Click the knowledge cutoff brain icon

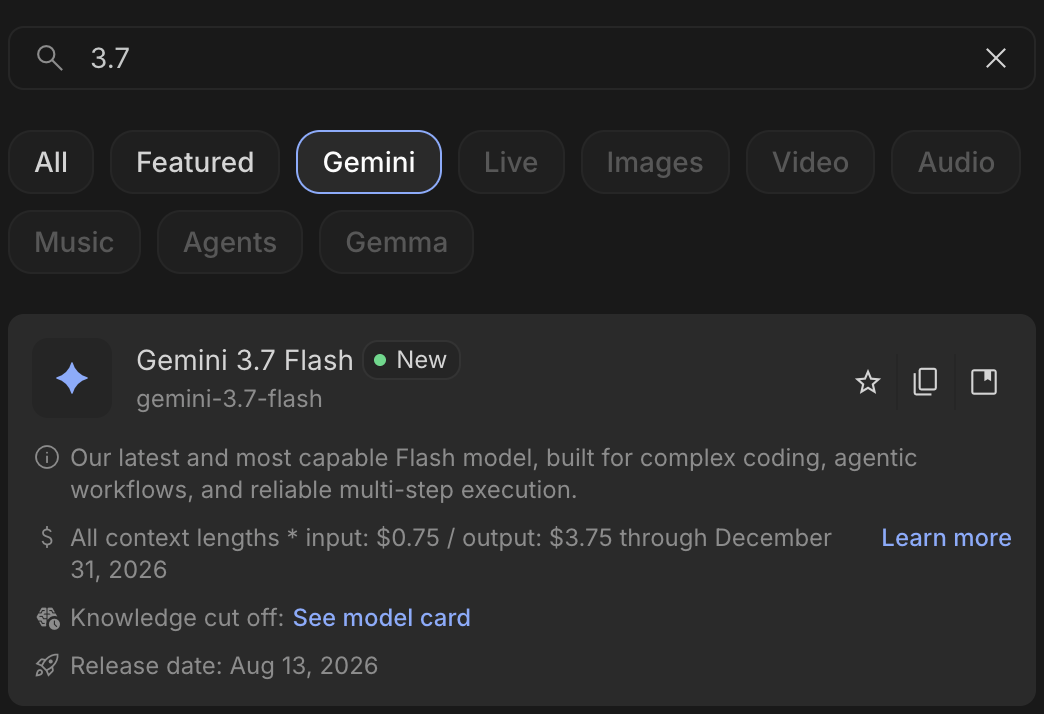click(48, 618)
